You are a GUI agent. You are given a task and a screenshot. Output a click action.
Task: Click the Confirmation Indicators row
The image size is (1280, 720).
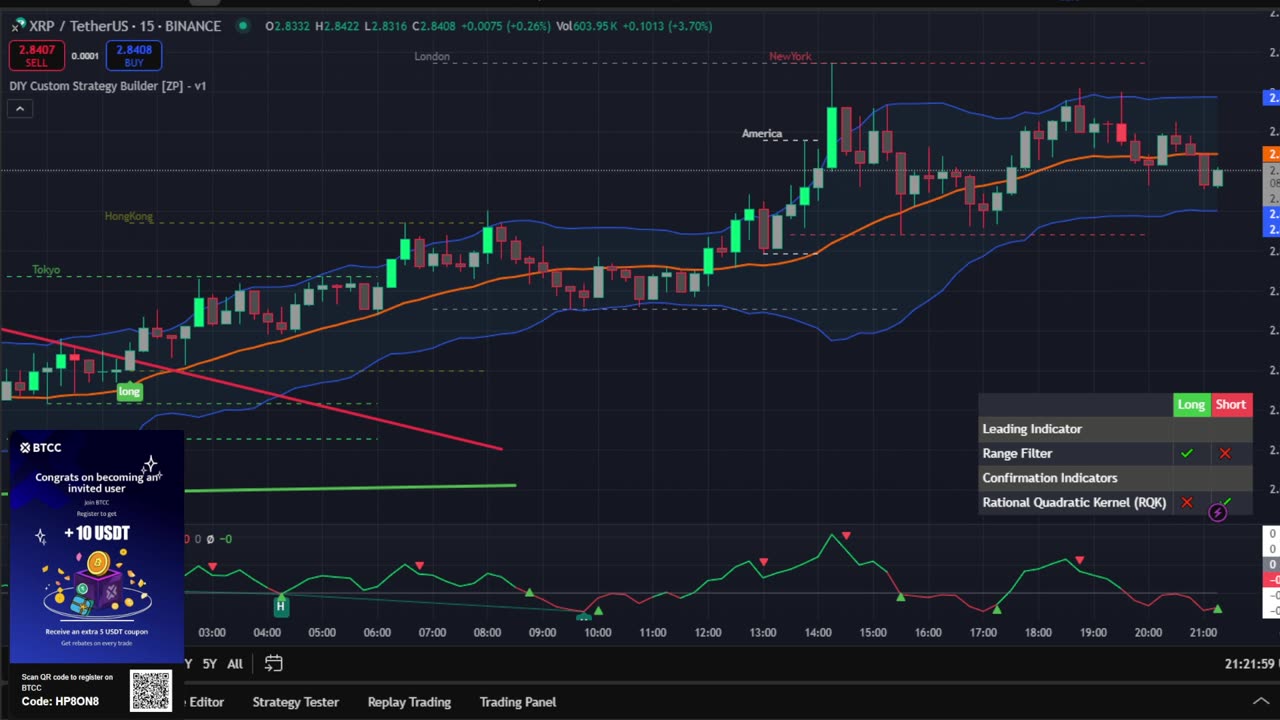pos(1115,477)
